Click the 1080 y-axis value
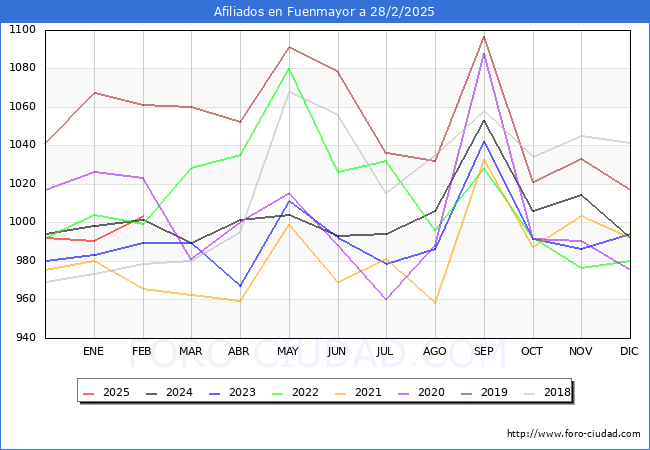 [23, 68]
